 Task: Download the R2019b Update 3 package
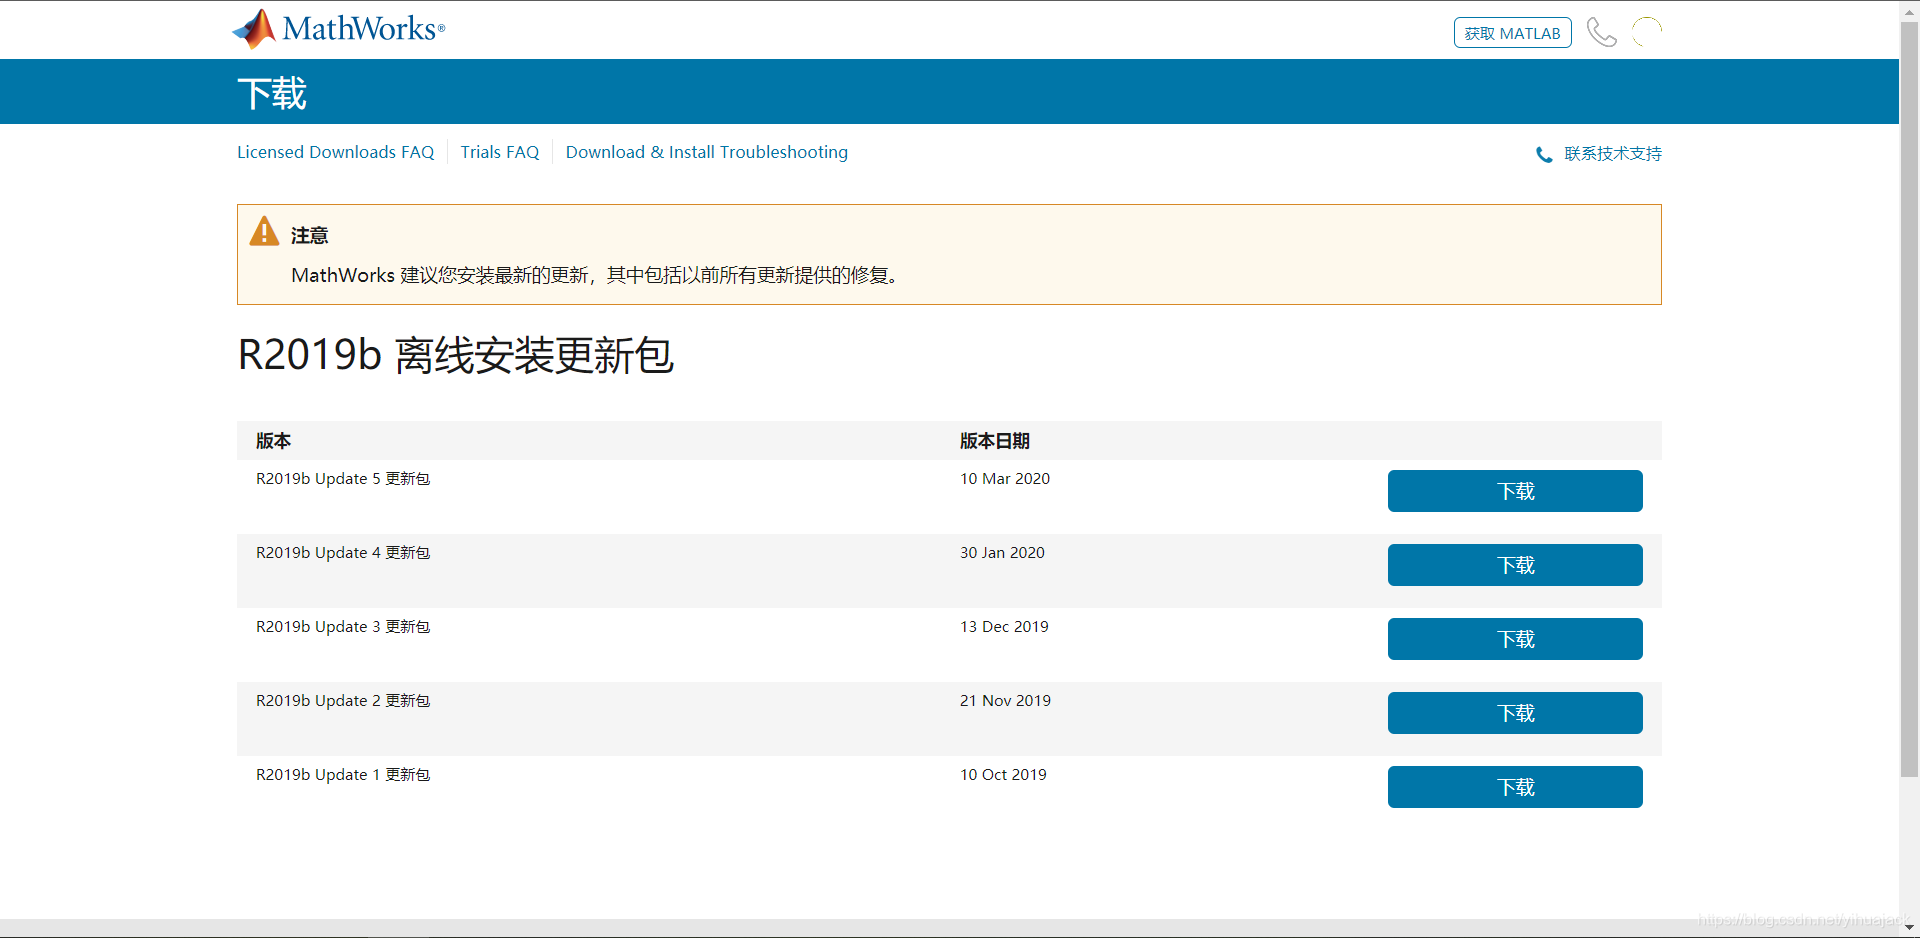(x=1514, y=639)
